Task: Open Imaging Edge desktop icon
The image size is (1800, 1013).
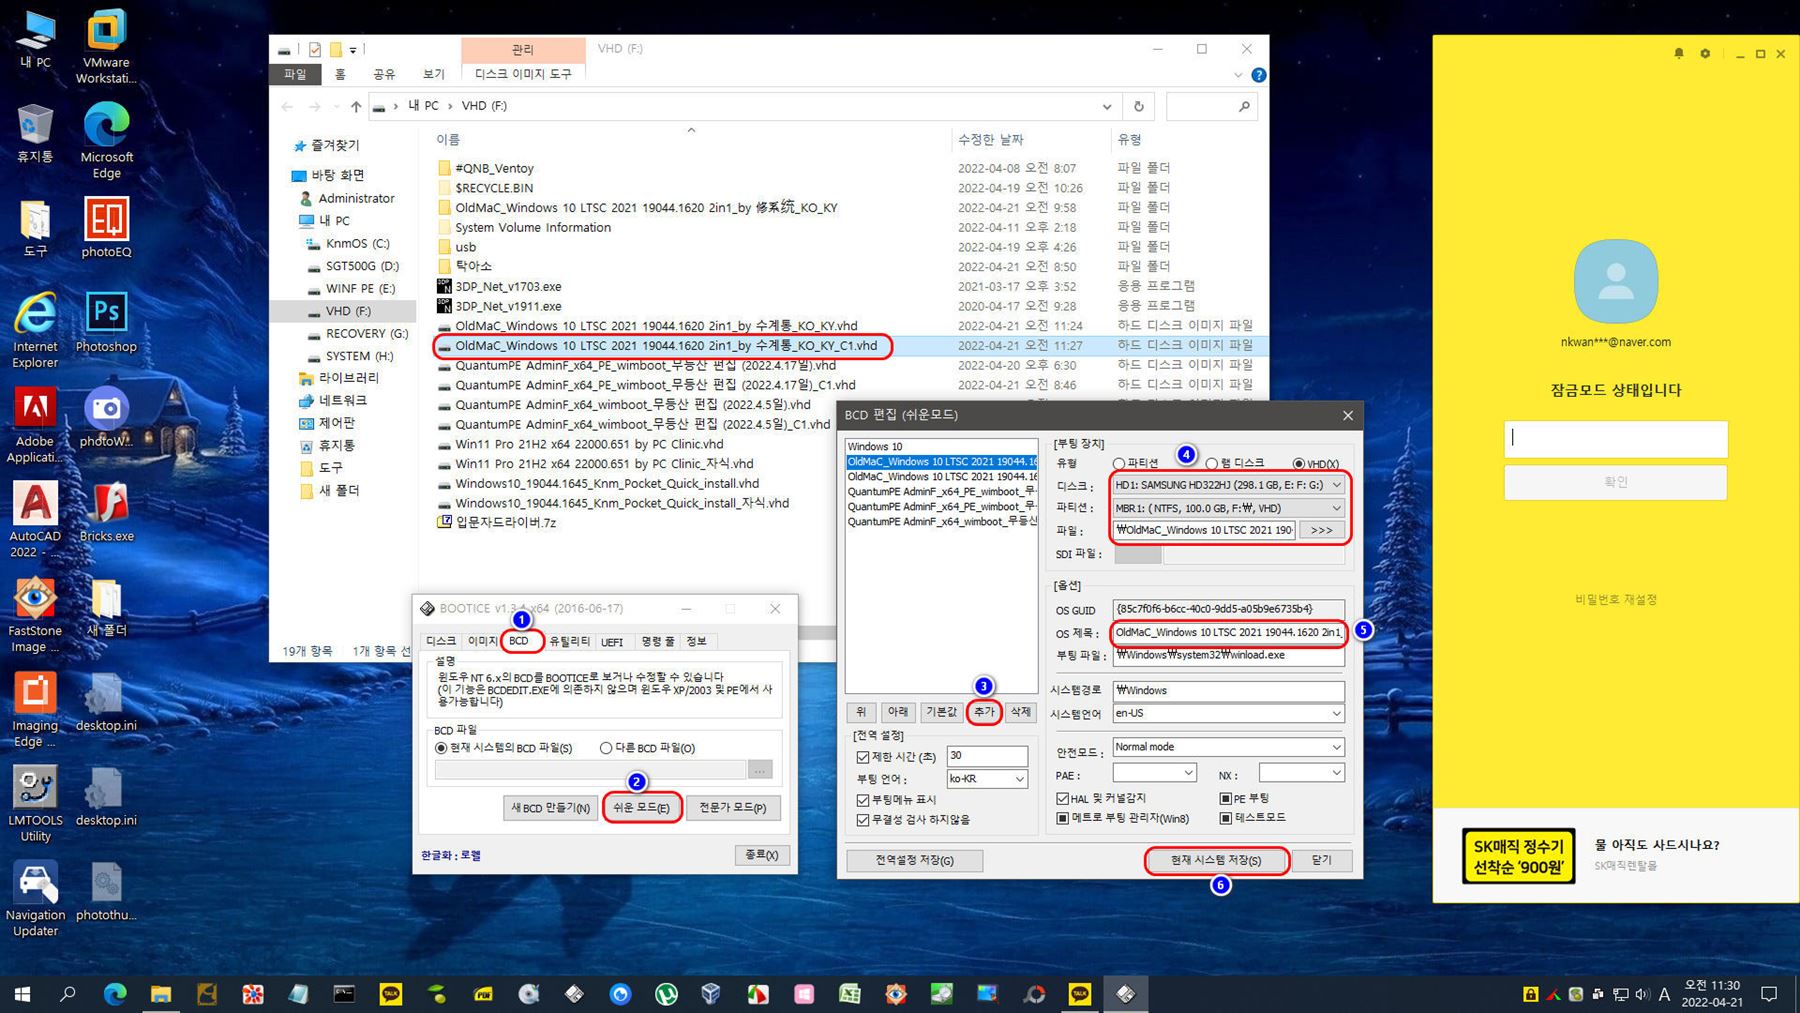Action: tap(35, 710)
